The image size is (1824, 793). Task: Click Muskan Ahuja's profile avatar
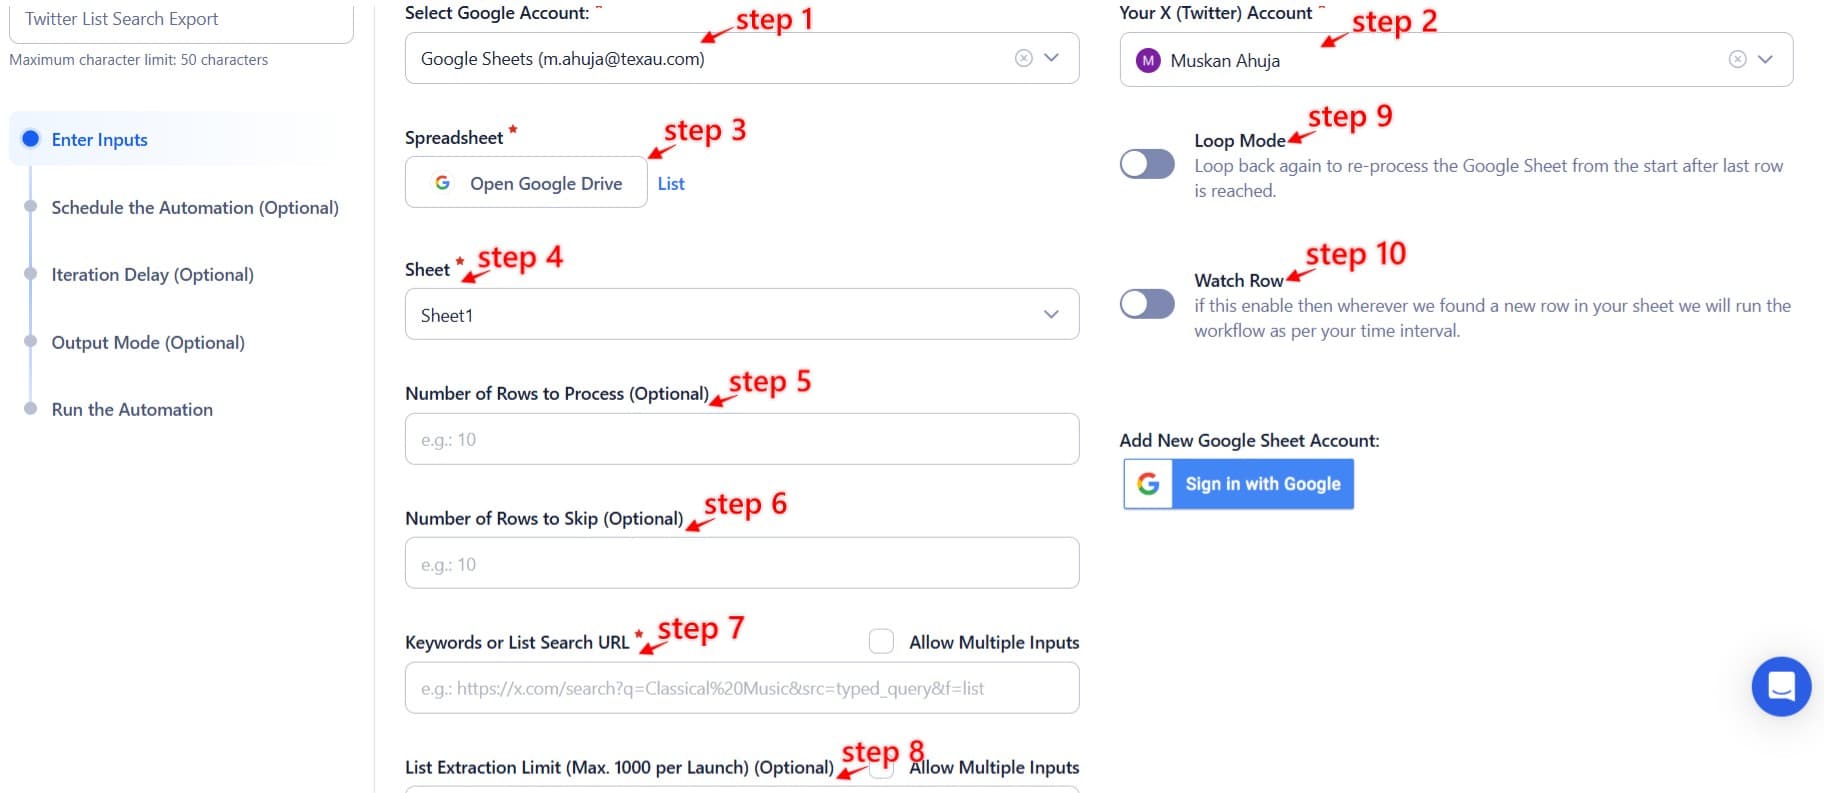point(1147,60)
